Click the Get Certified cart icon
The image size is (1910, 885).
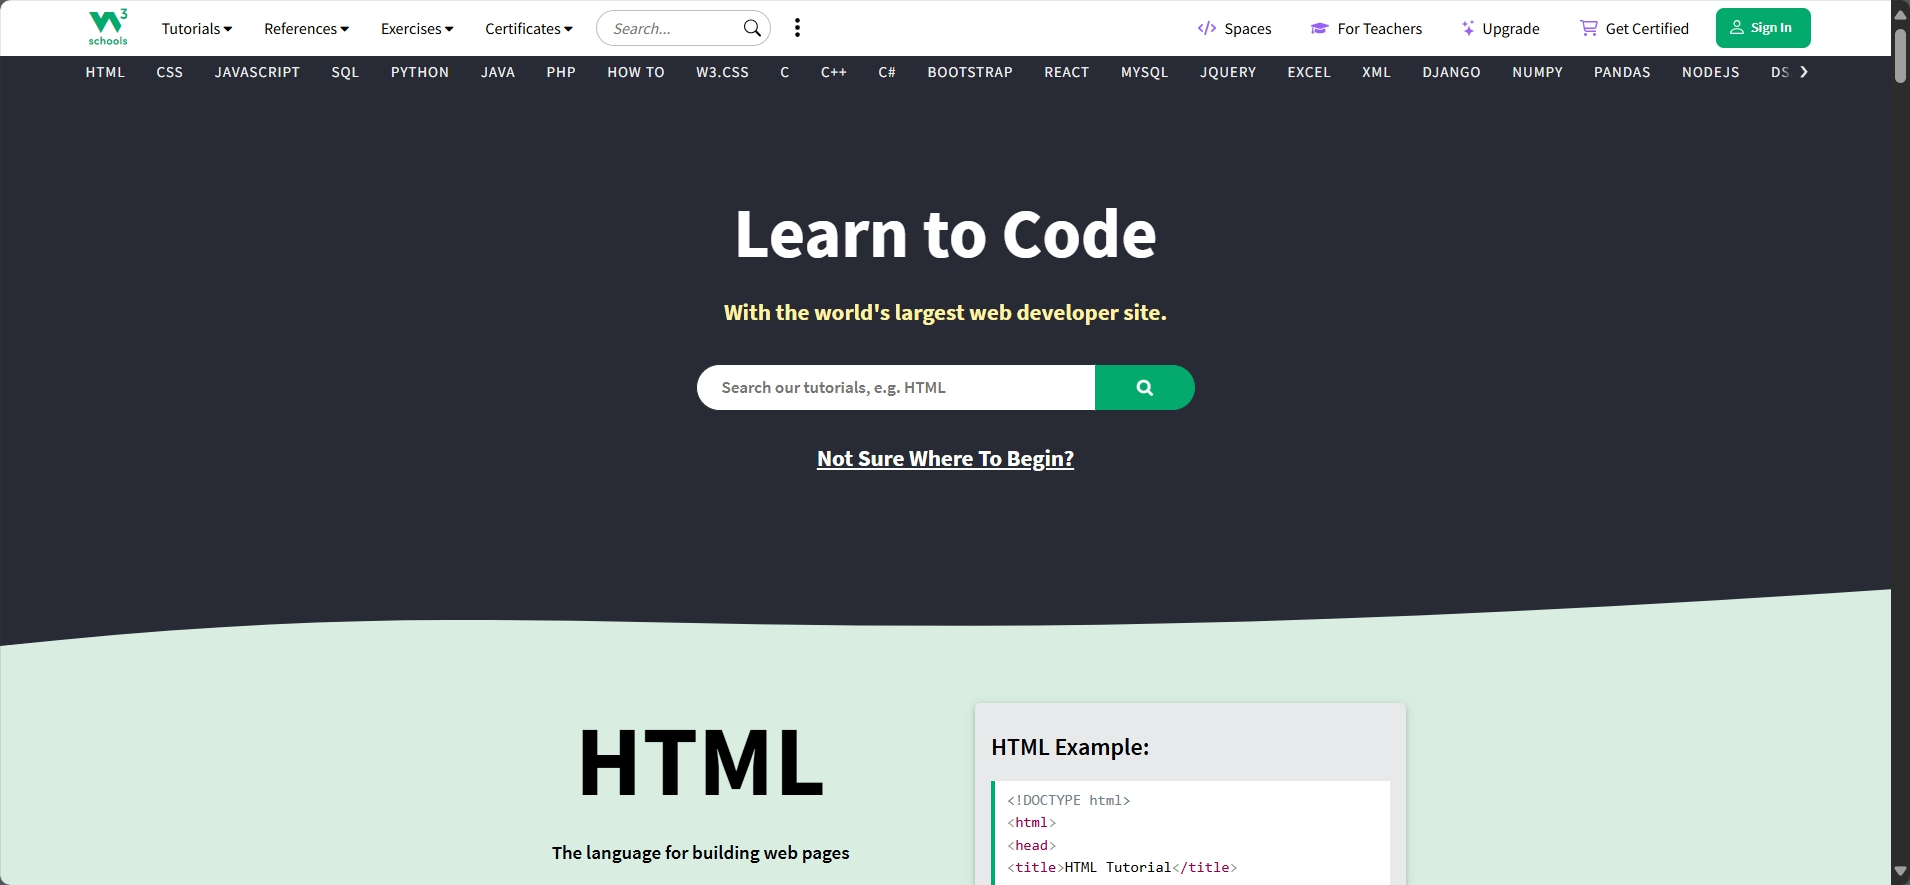(1588, 28)
